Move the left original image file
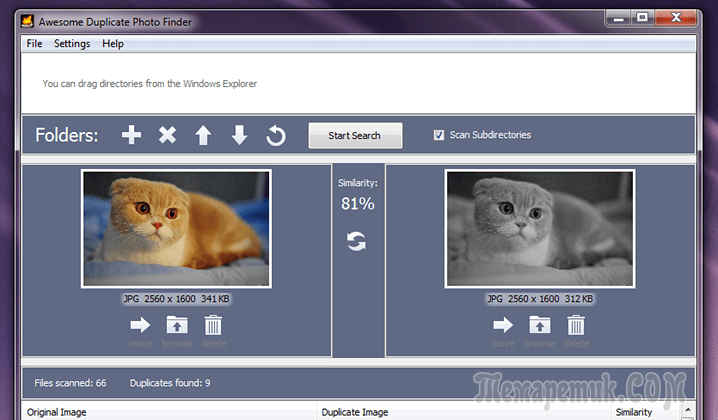 tap(140, 325)
